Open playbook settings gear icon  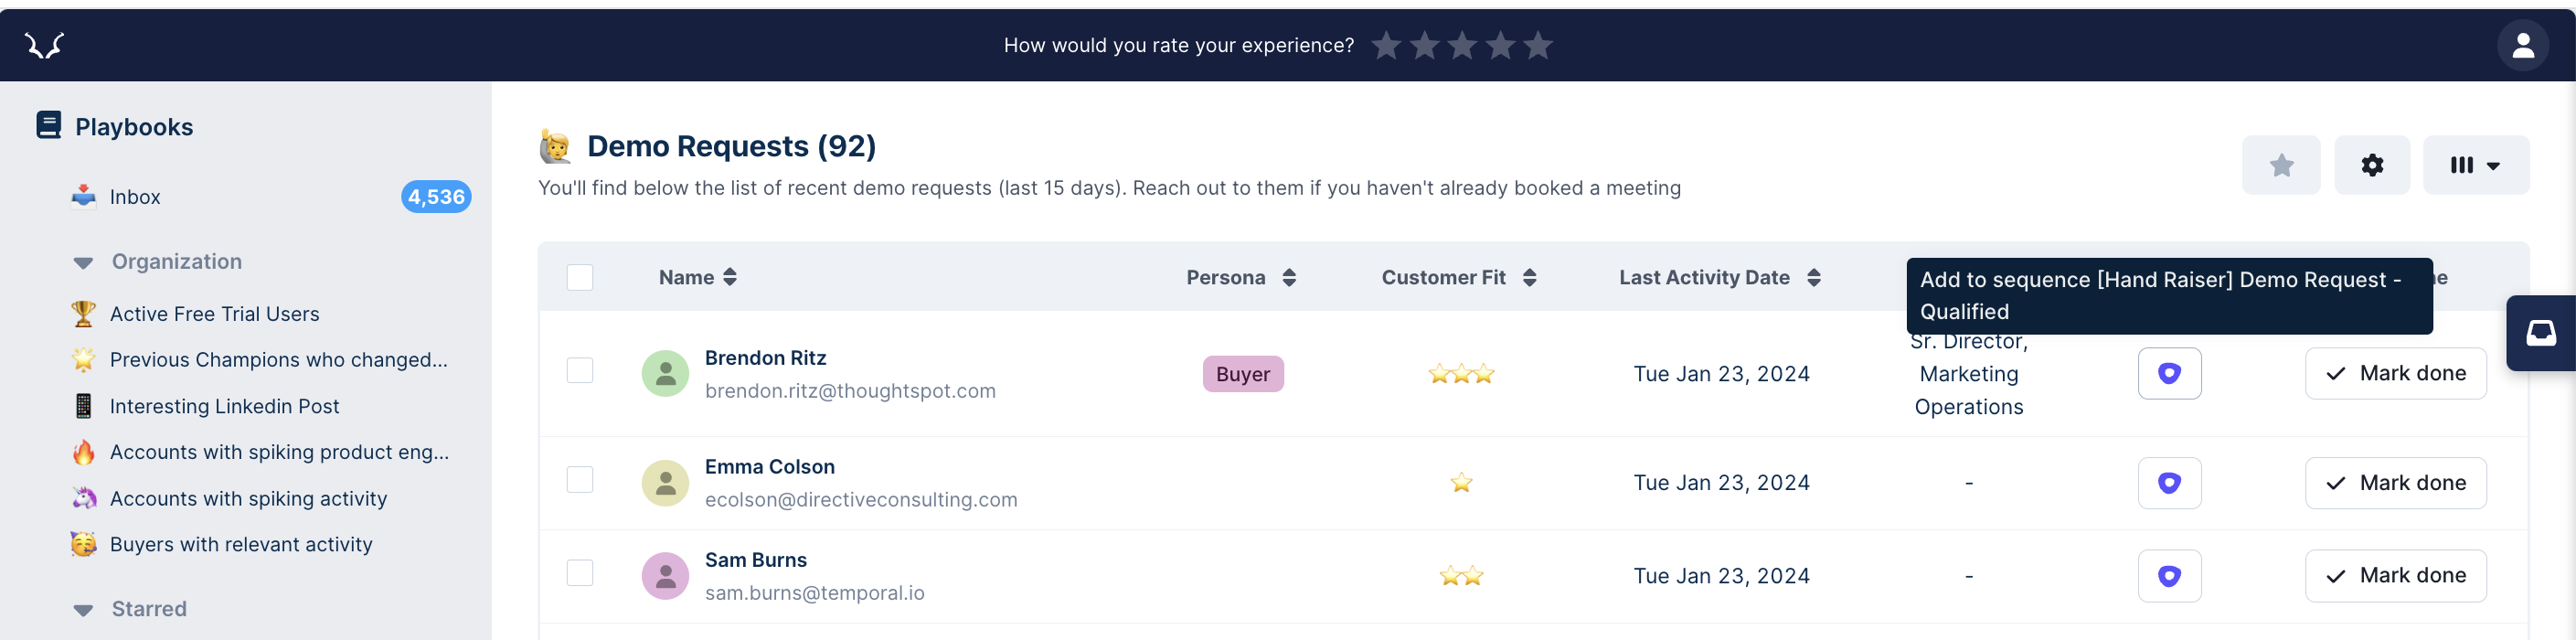coord(2371,165)
